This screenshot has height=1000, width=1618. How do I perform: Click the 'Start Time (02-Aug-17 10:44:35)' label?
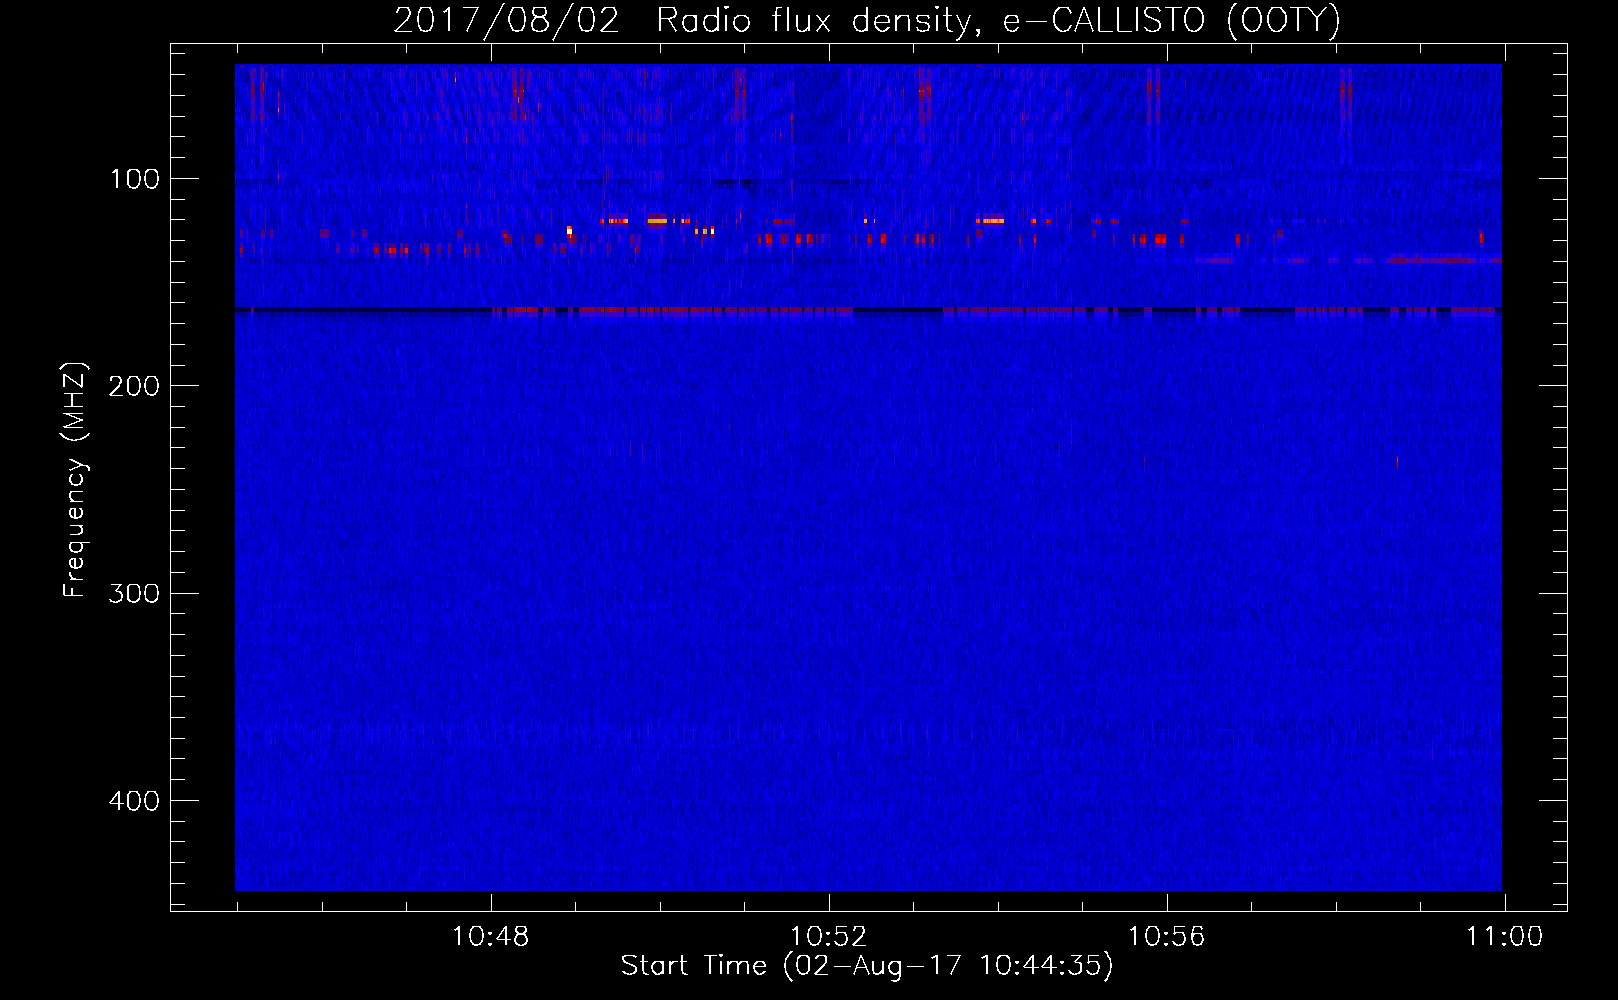tap(867, 966)
